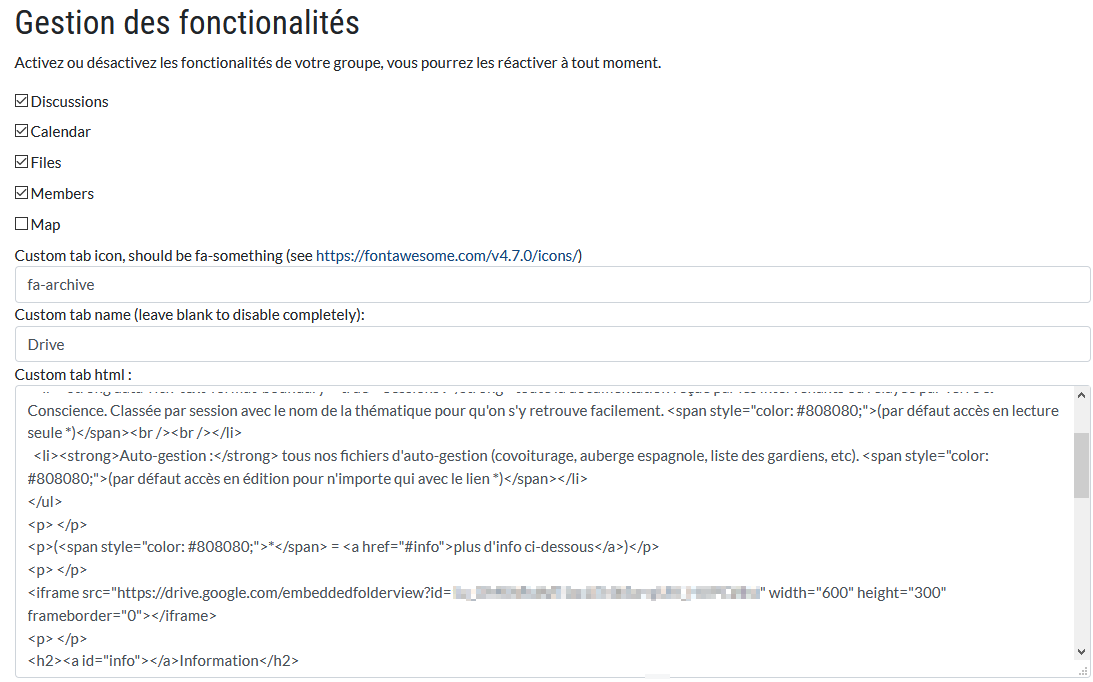The image size is (1093, 682).
Task: Uncheck the Members checkbox
Action: click(x=22, y=193)
